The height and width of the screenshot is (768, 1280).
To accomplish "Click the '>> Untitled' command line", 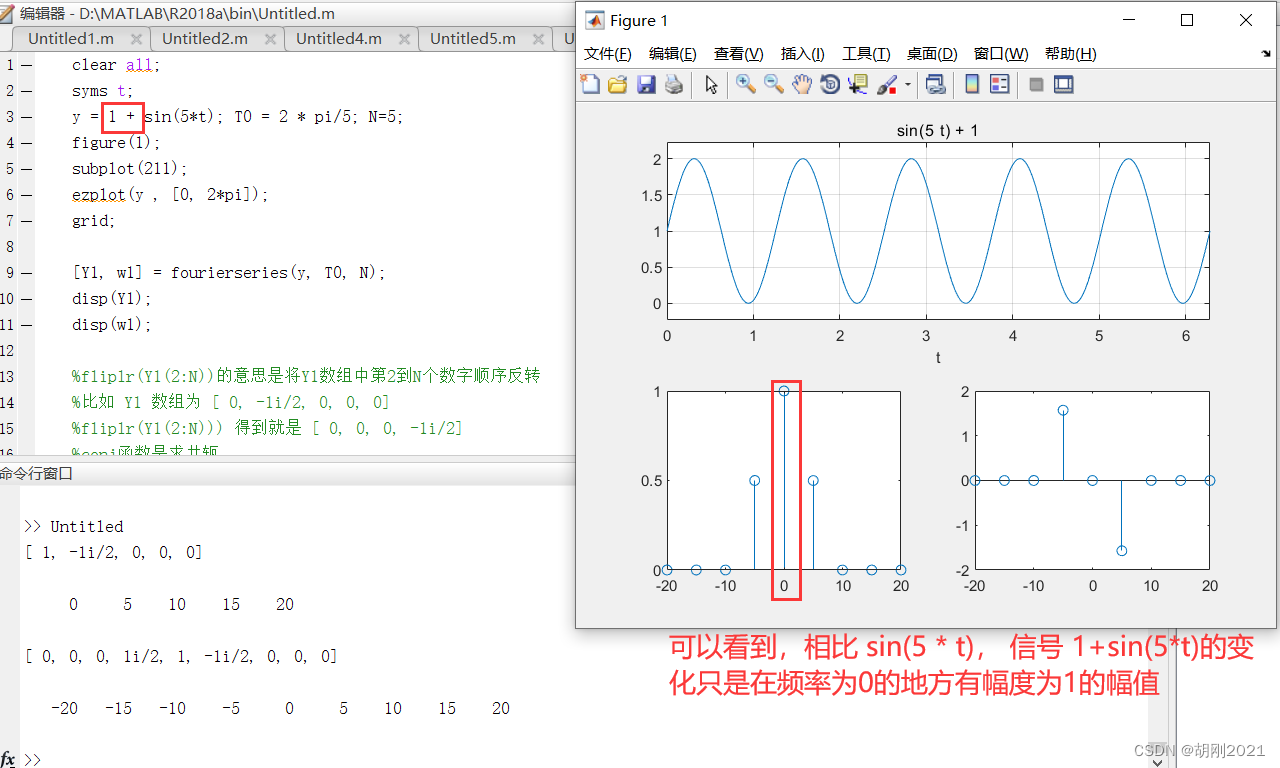I will pyautogui.click(x=74, y=527).
